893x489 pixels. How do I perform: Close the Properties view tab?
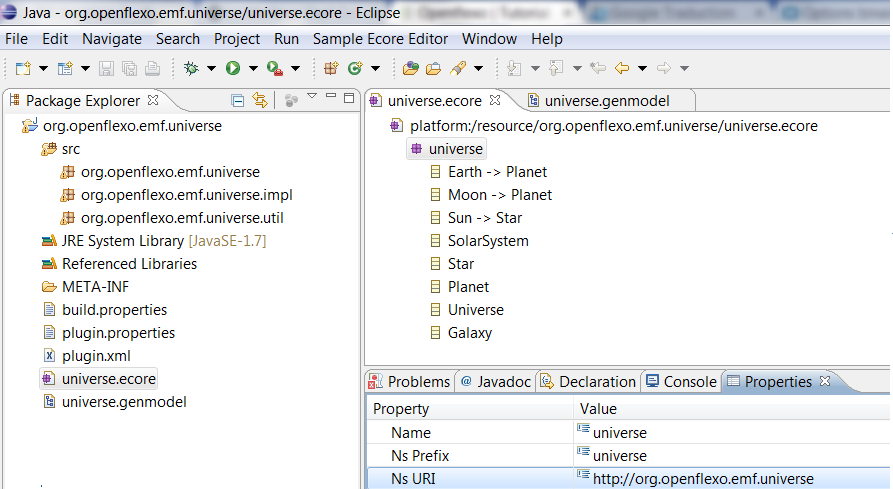pos(825,381)
